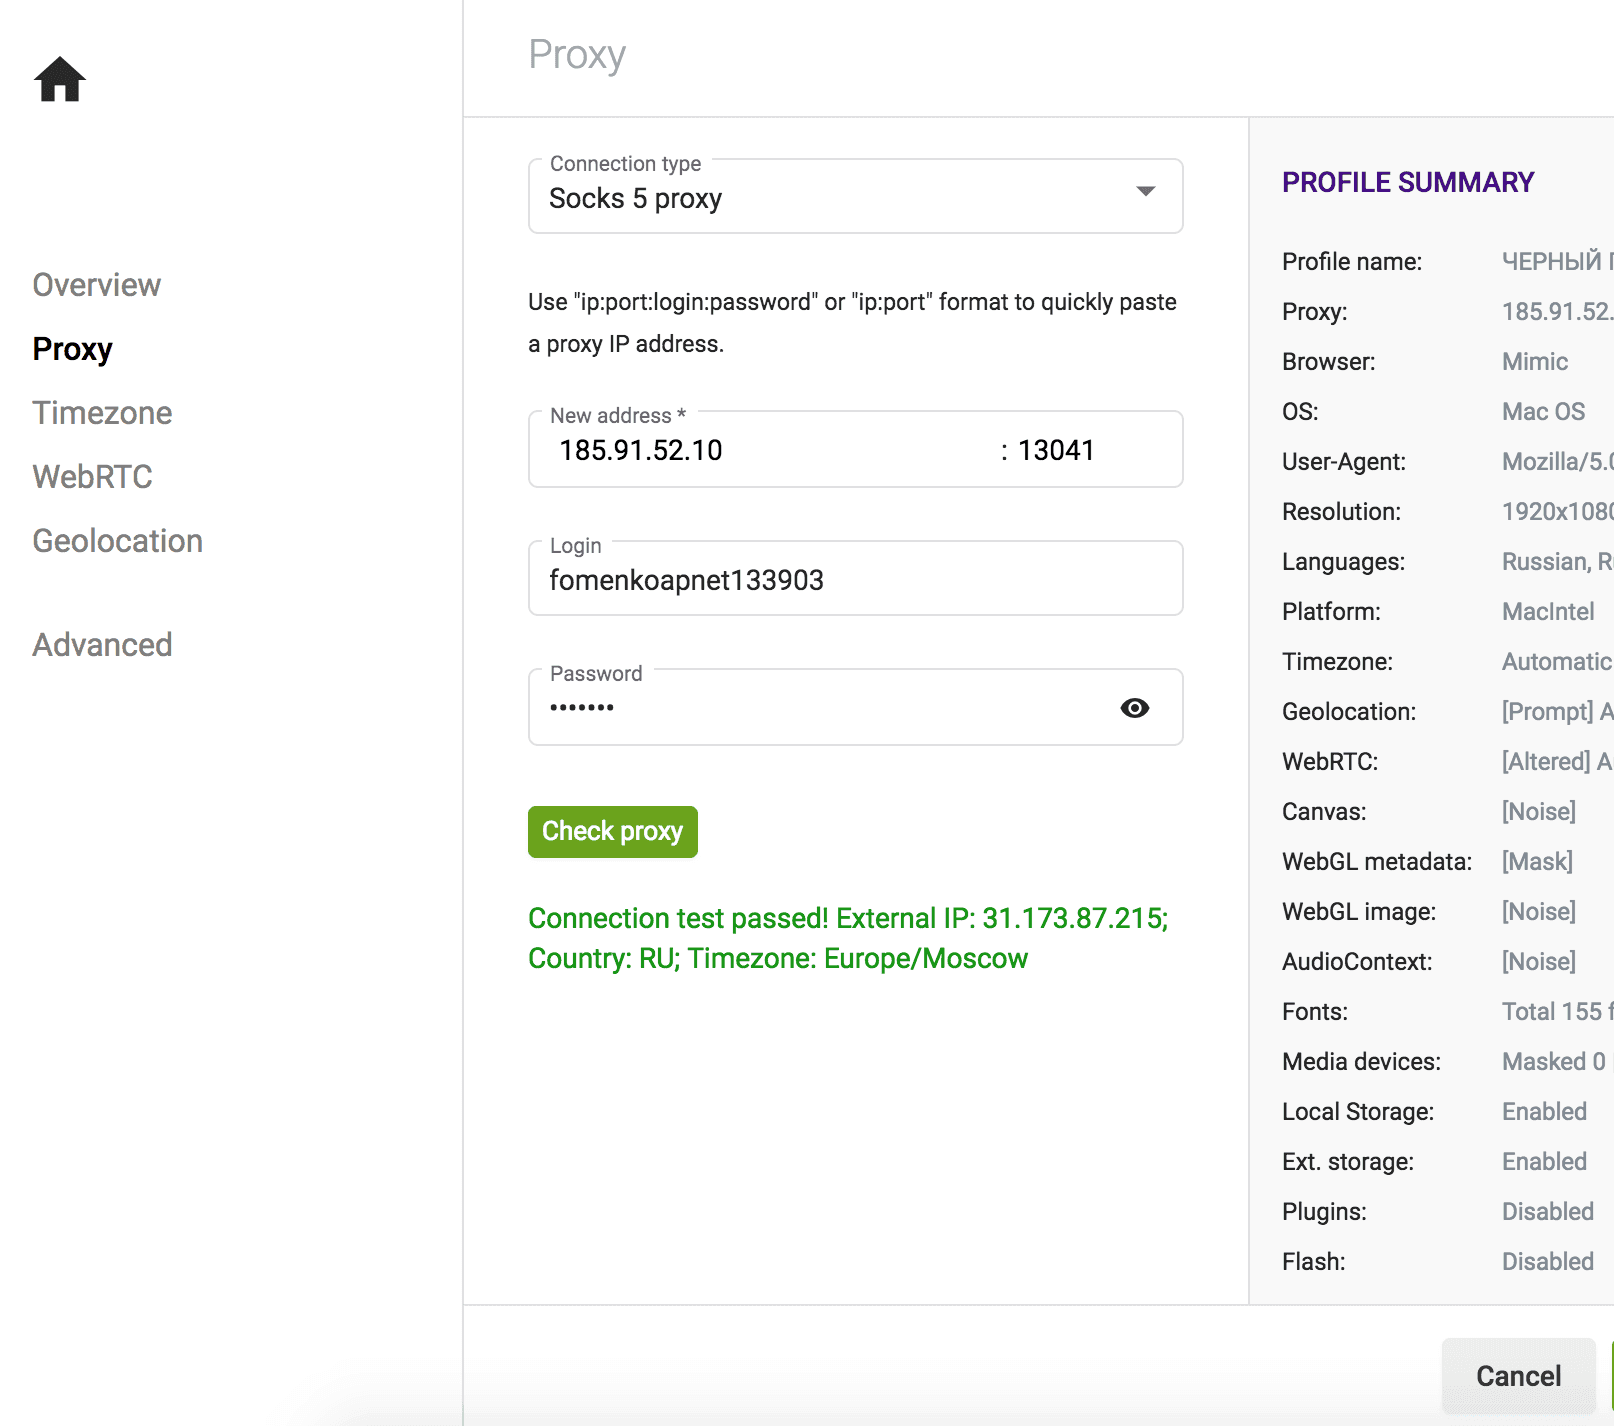1614x1426 pixels.
Task: Open the Connection type dropdown
Action: tap(855, 196)
